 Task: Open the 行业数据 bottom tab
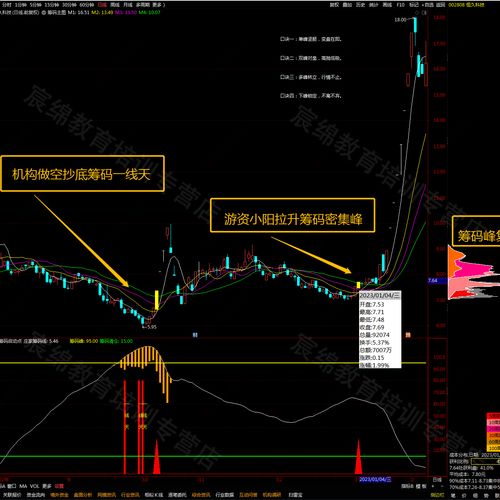(225, 495)
